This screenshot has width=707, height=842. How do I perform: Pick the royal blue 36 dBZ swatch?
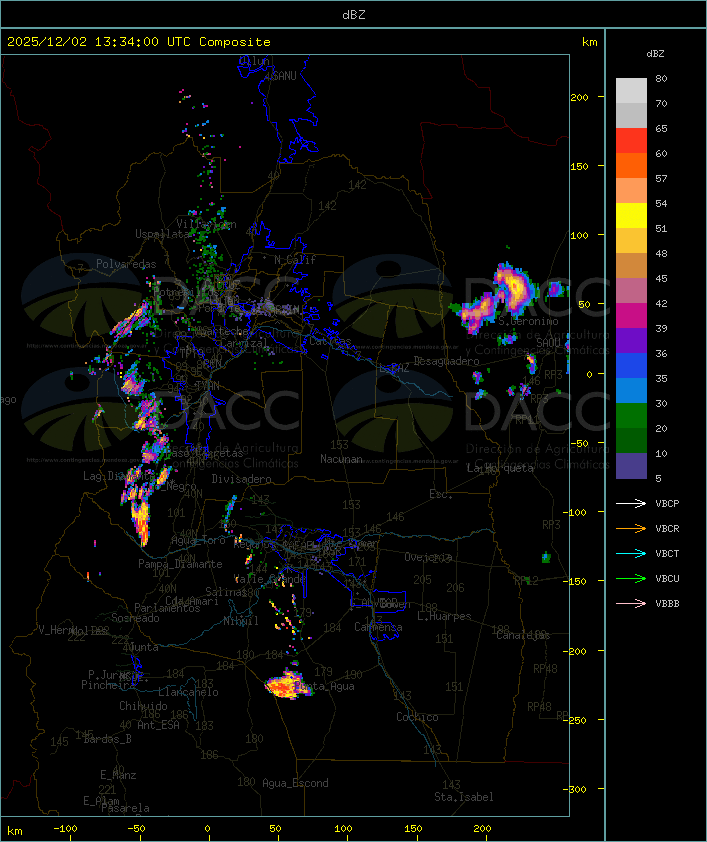tap(631, 366)
